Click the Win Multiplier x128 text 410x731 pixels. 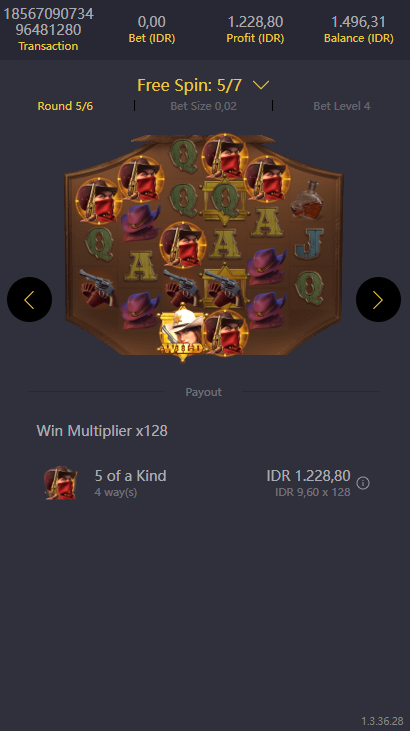coord(102,430)
